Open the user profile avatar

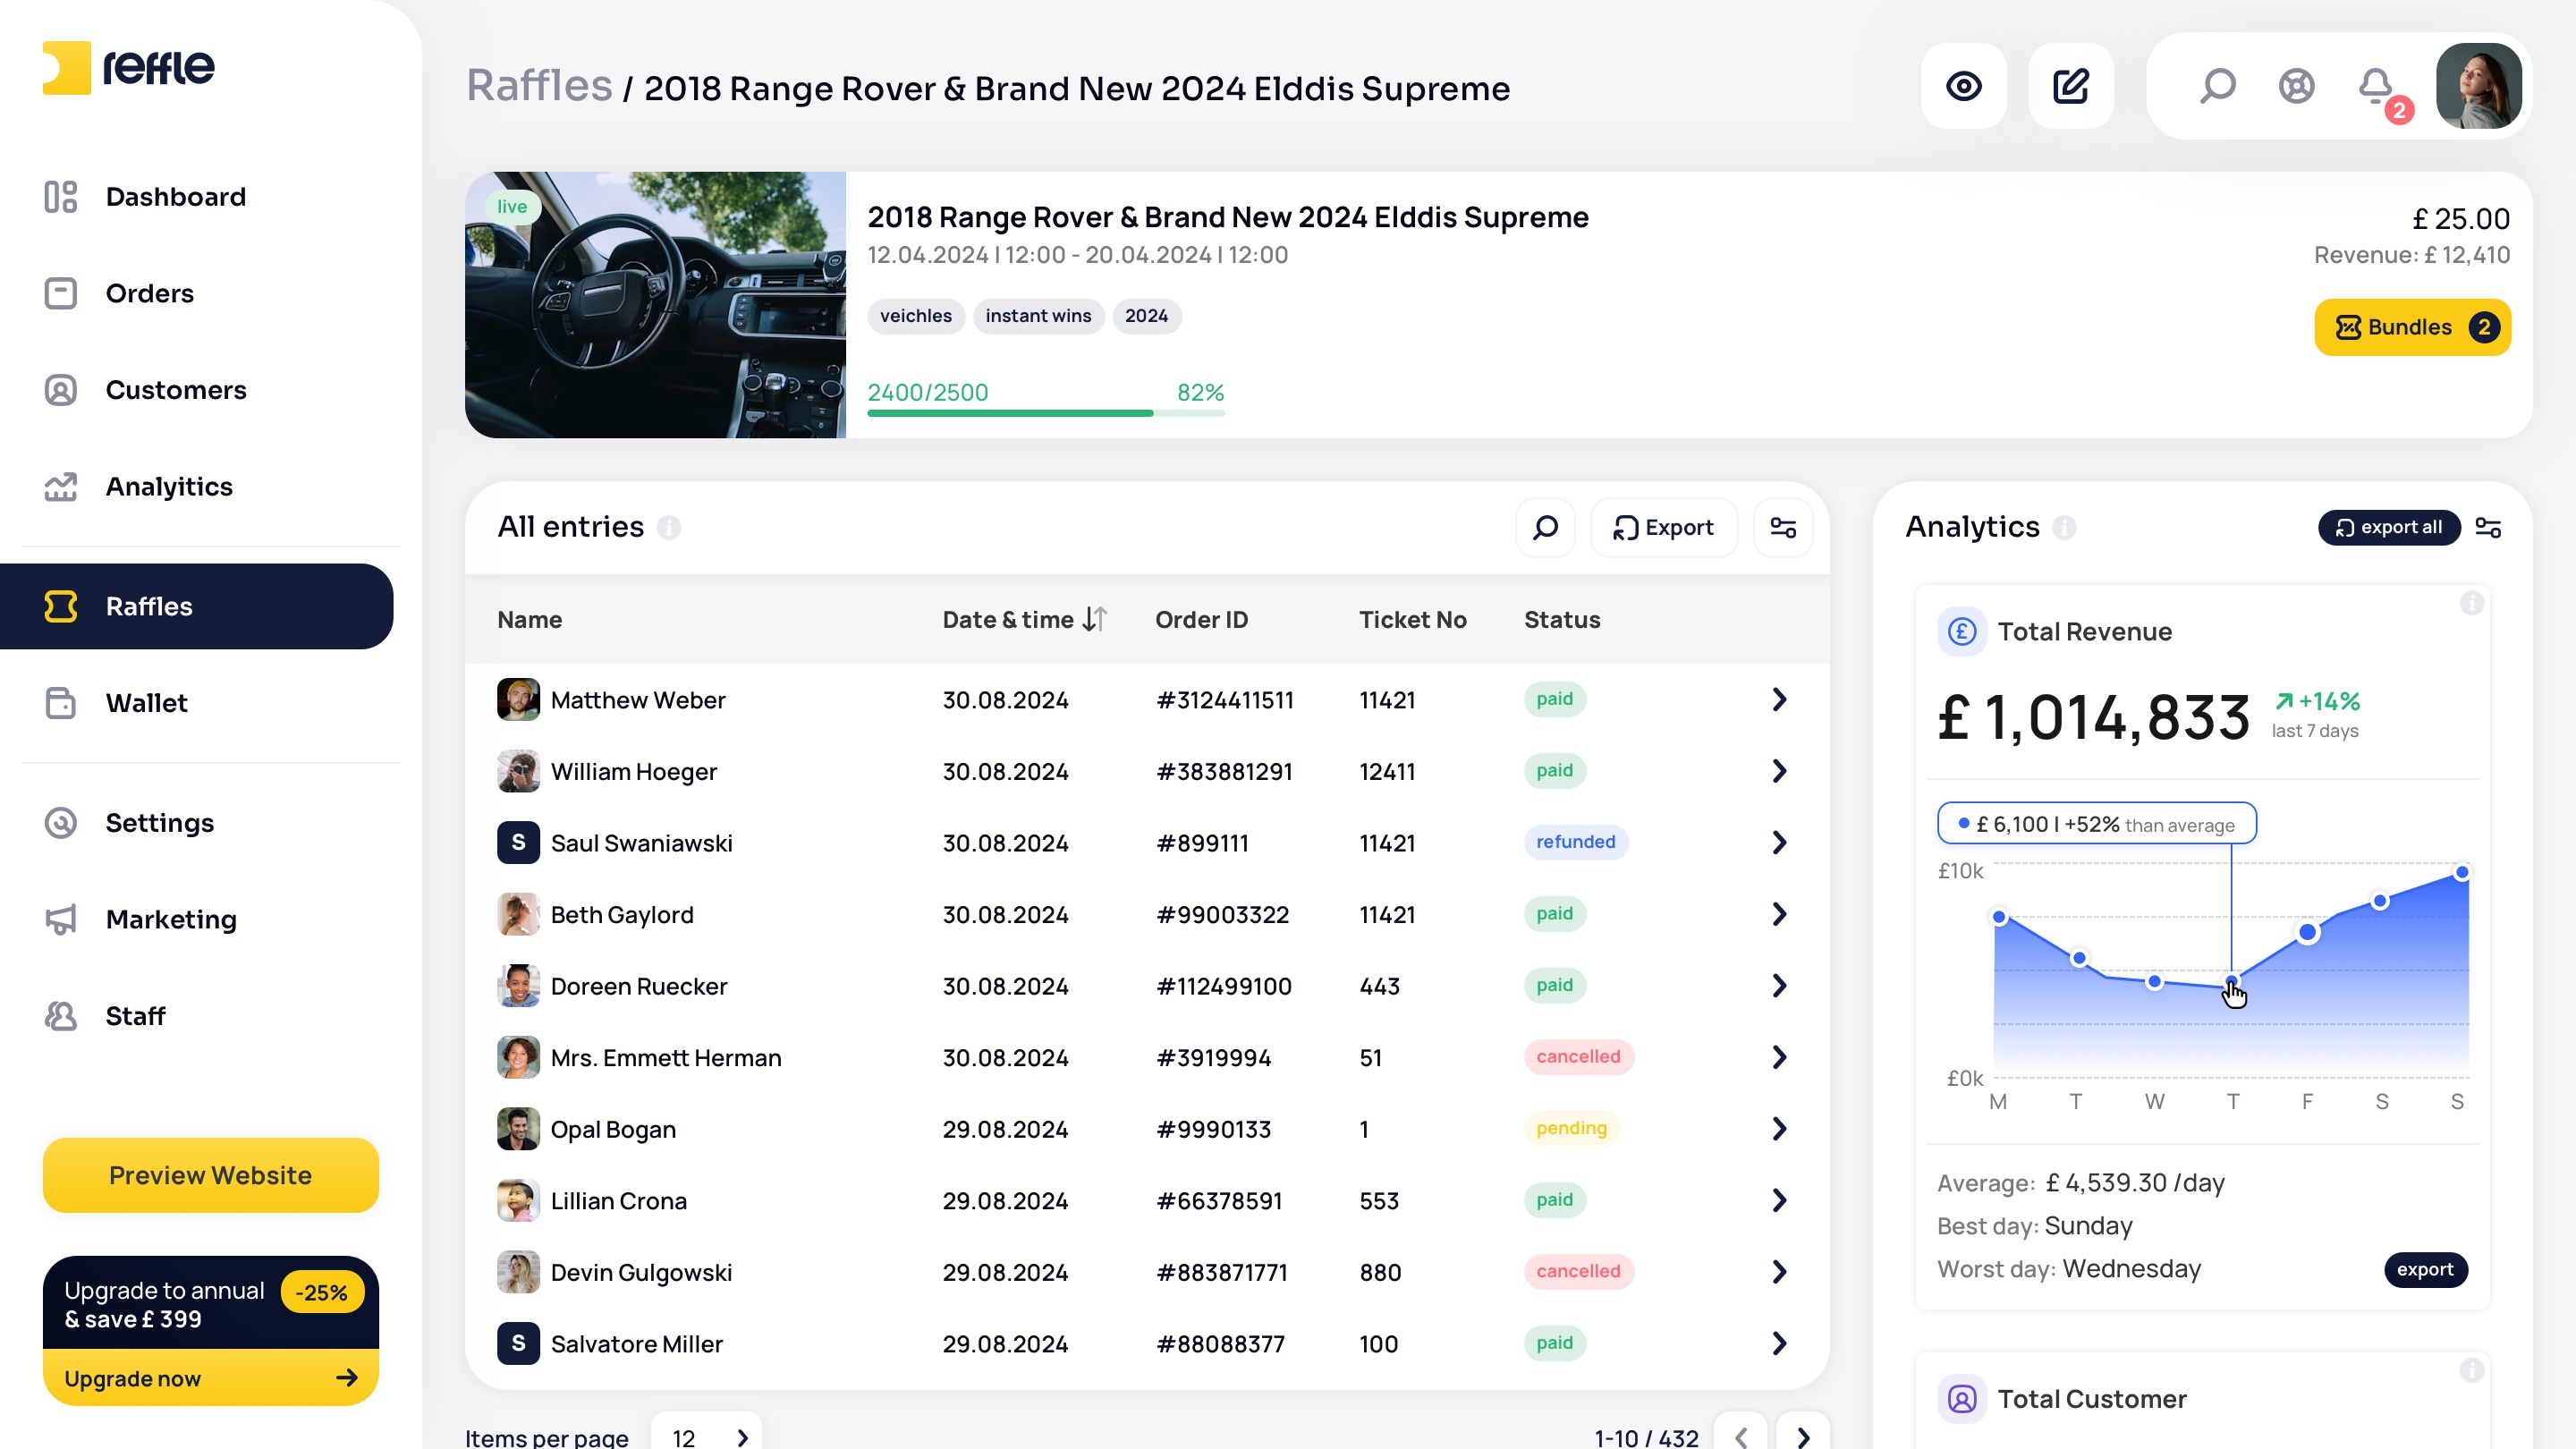(2478, 86)
